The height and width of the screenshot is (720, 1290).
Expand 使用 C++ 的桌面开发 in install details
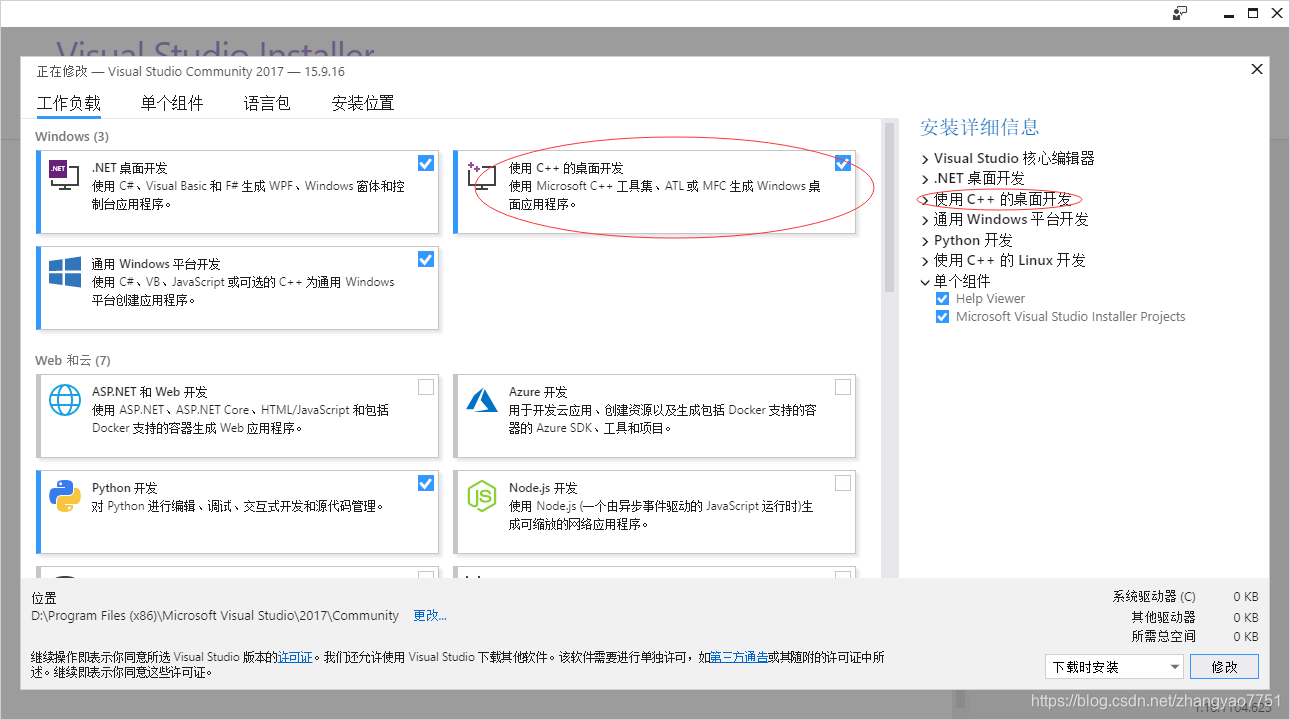925,200
